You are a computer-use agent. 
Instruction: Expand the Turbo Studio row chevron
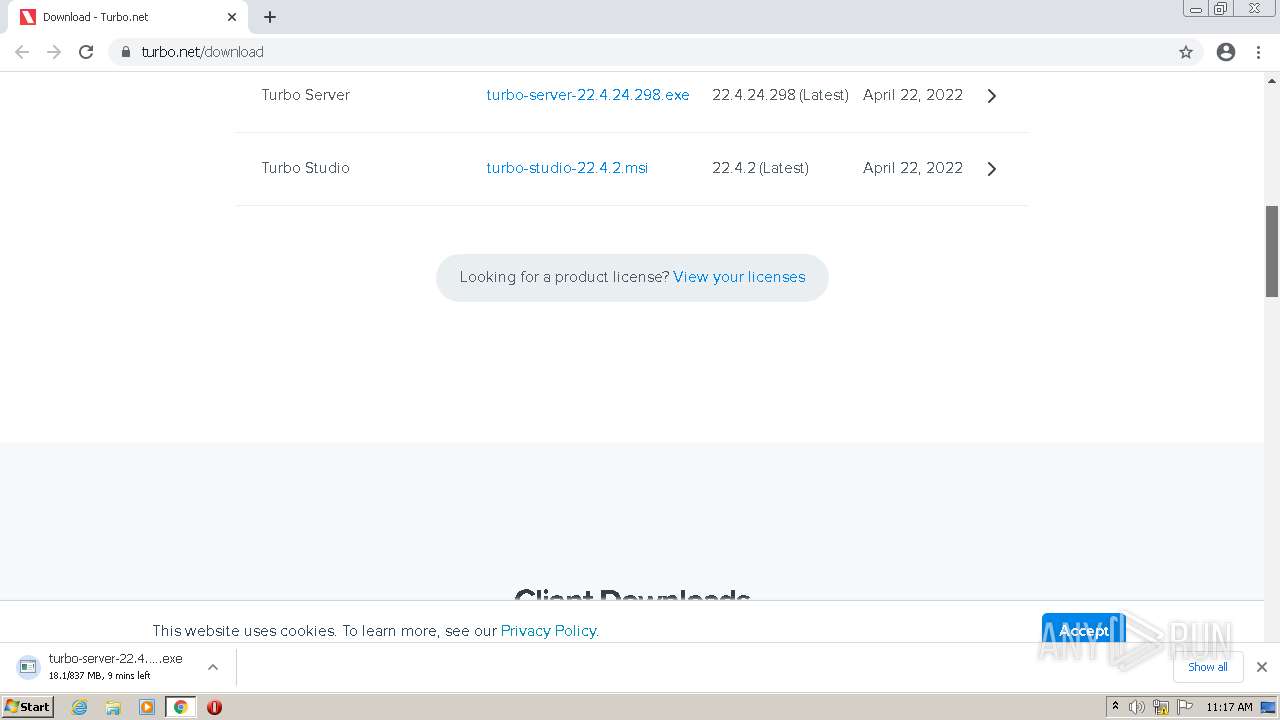[x=992, y=169]
